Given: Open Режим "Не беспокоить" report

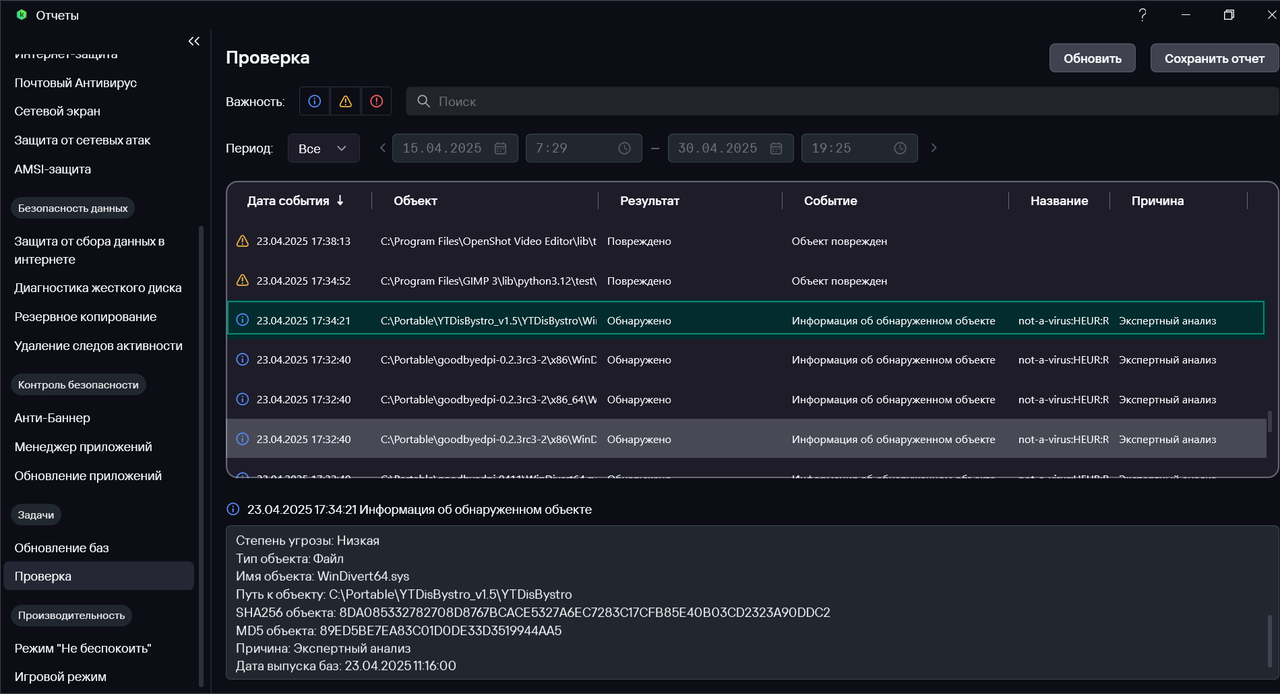Looking at the screenshot, I should (x=83, y=648).
